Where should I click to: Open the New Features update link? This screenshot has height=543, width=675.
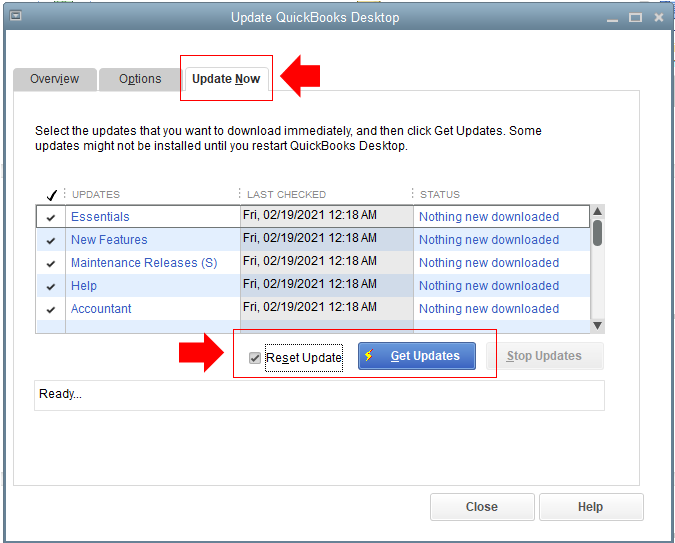109,239
